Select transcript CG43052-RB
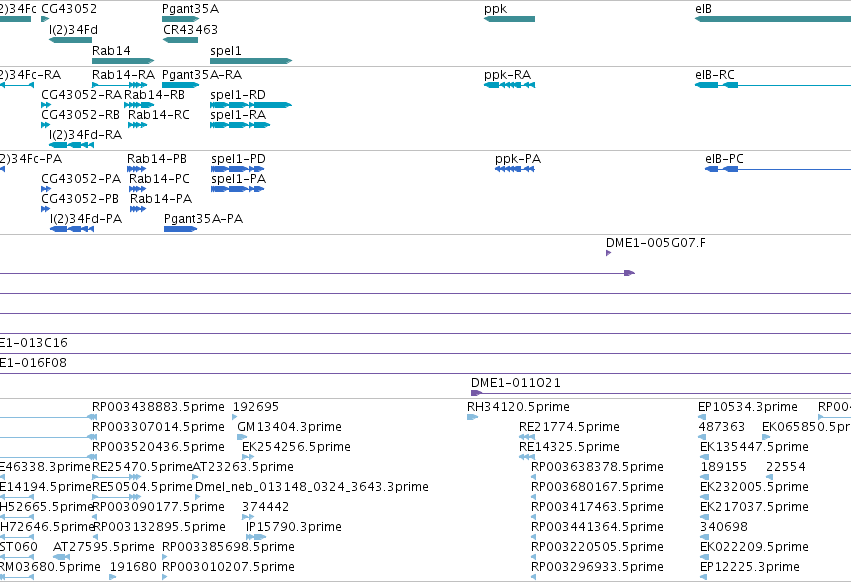This screenshot has width=851, height=582. tap(46, 125)
